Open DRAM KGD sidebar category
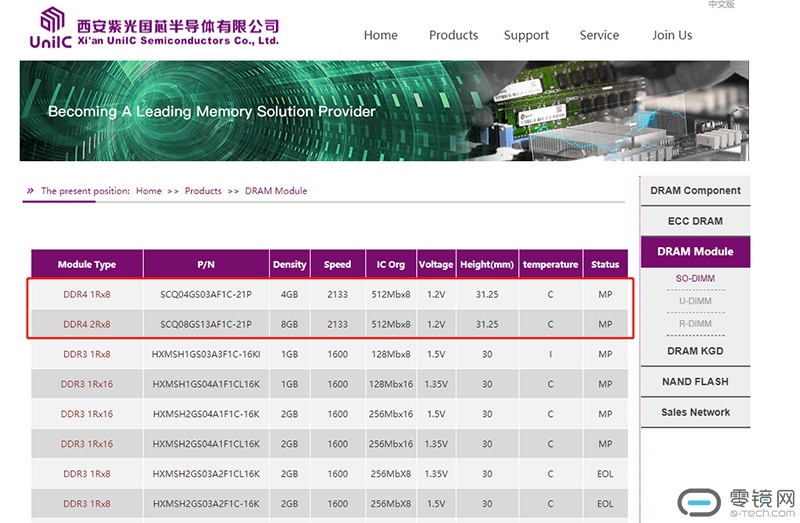800x523 pixels. [695, 351]
